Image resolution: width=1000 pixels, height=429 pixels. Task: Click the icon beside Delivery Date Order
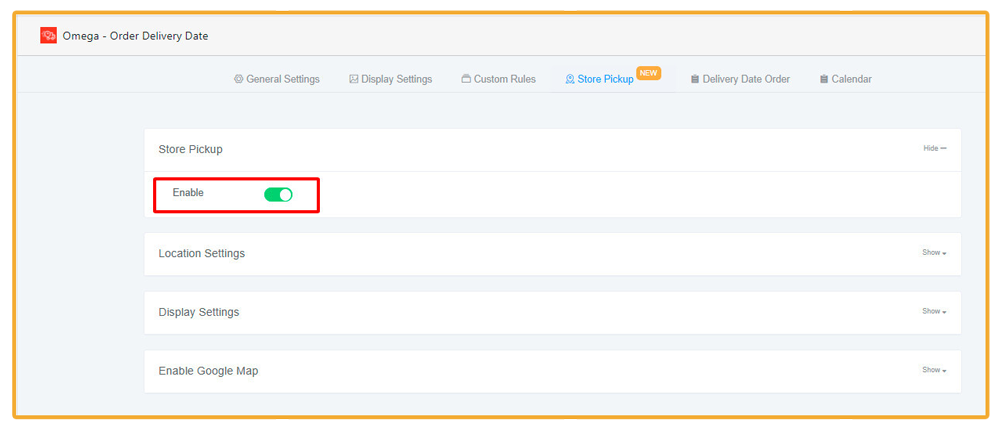pyautogui.click(x=695, y=79)
